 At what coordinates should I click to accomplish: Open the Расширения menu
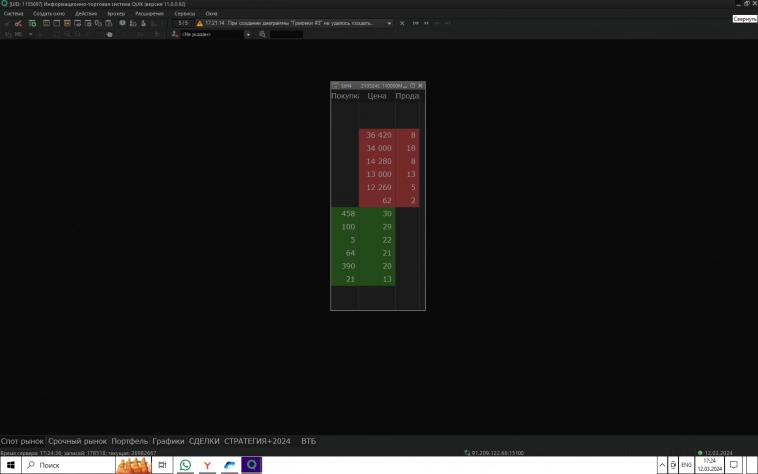pyautogui.click(x=149, y=14)
